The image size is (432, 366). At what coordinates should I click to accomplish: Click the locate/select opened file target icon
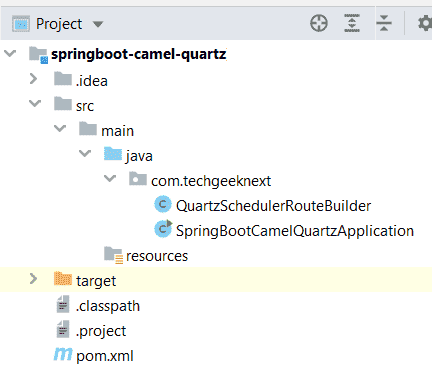[319, 23]
